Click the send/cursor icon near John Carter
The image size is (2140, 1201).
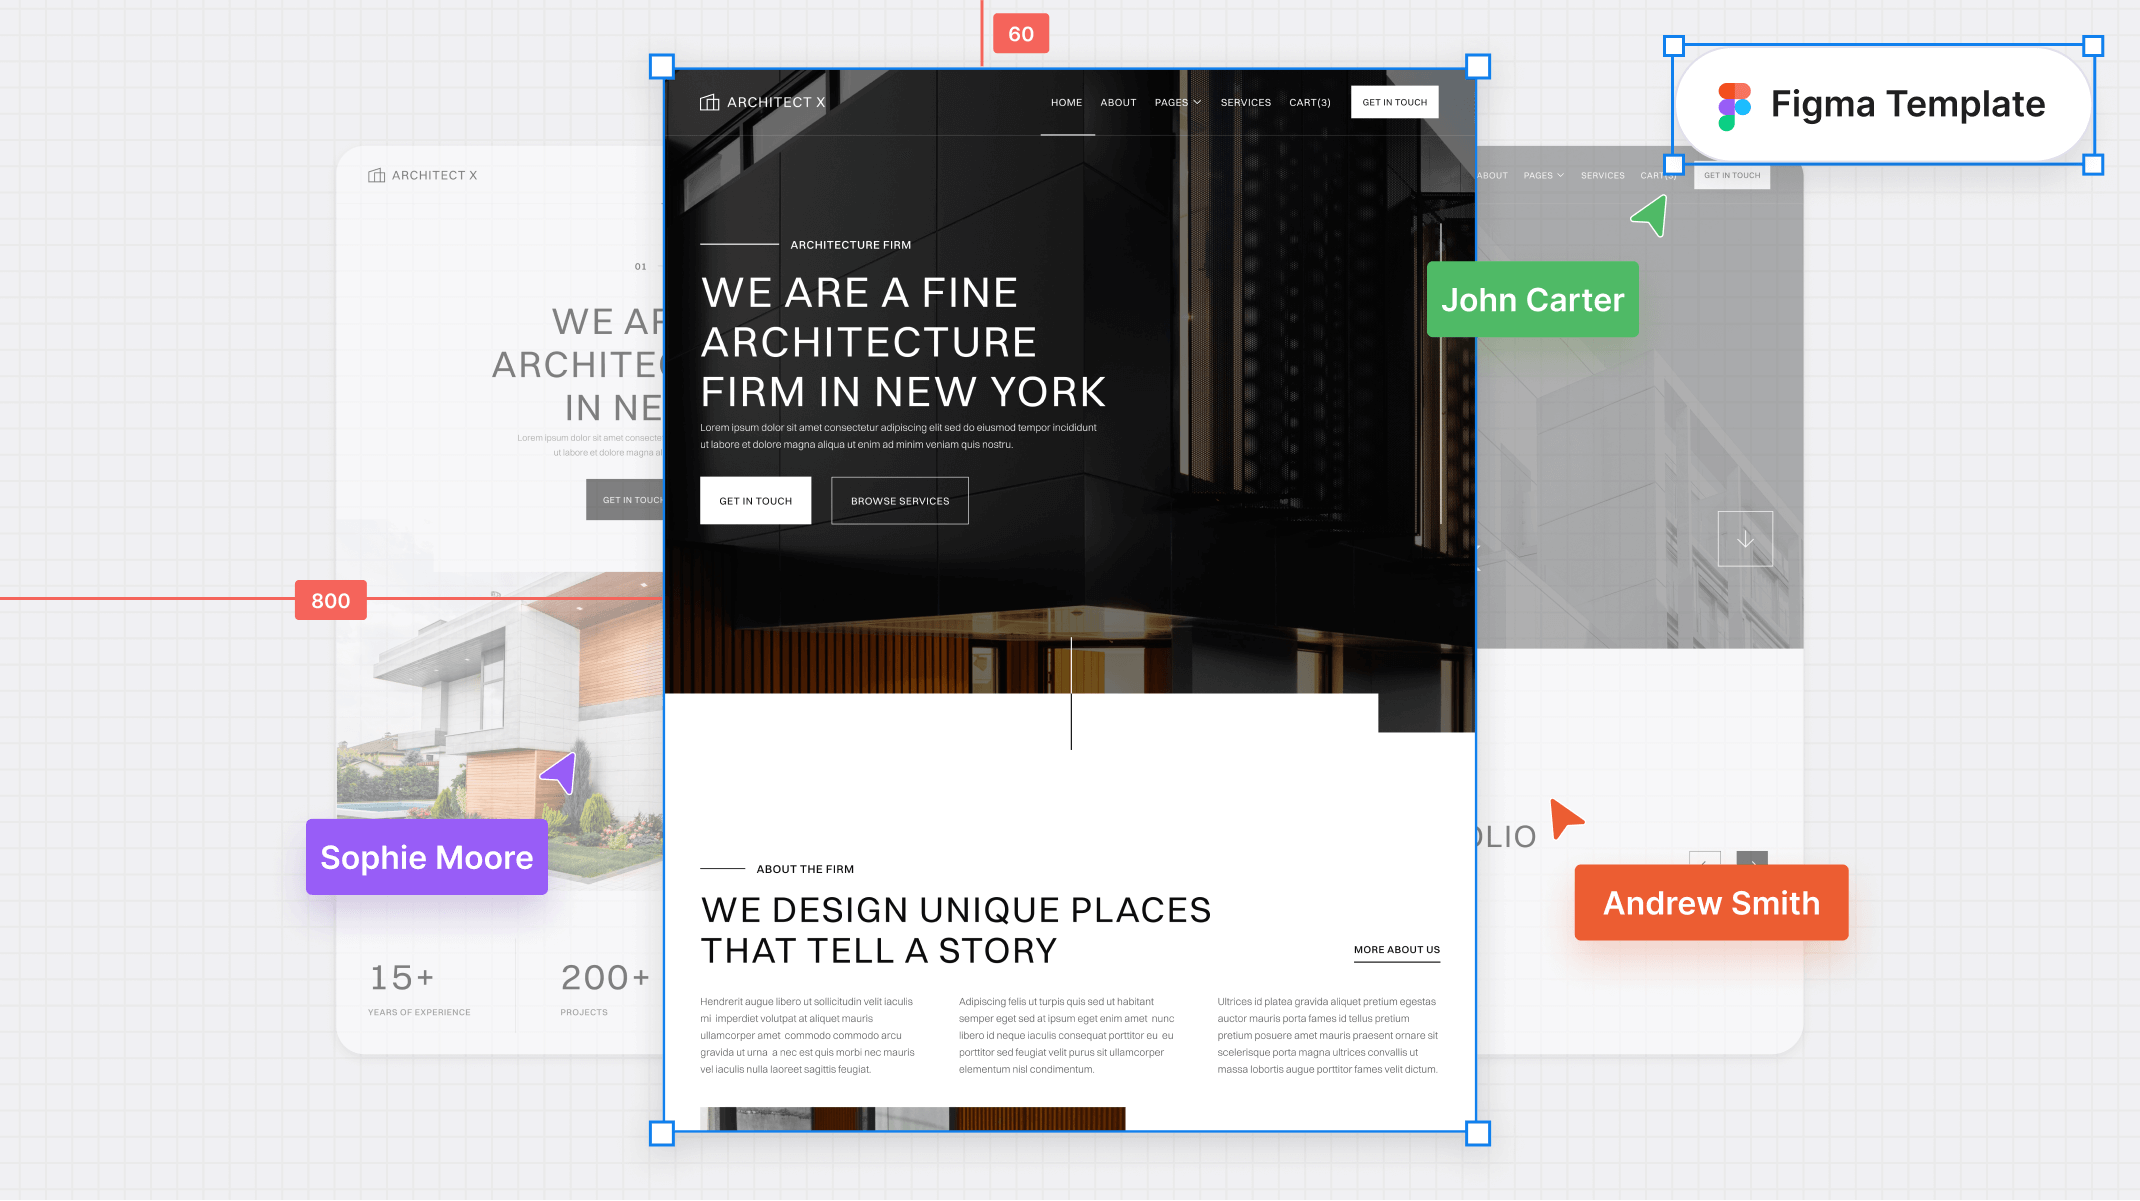pos(1649,216)
